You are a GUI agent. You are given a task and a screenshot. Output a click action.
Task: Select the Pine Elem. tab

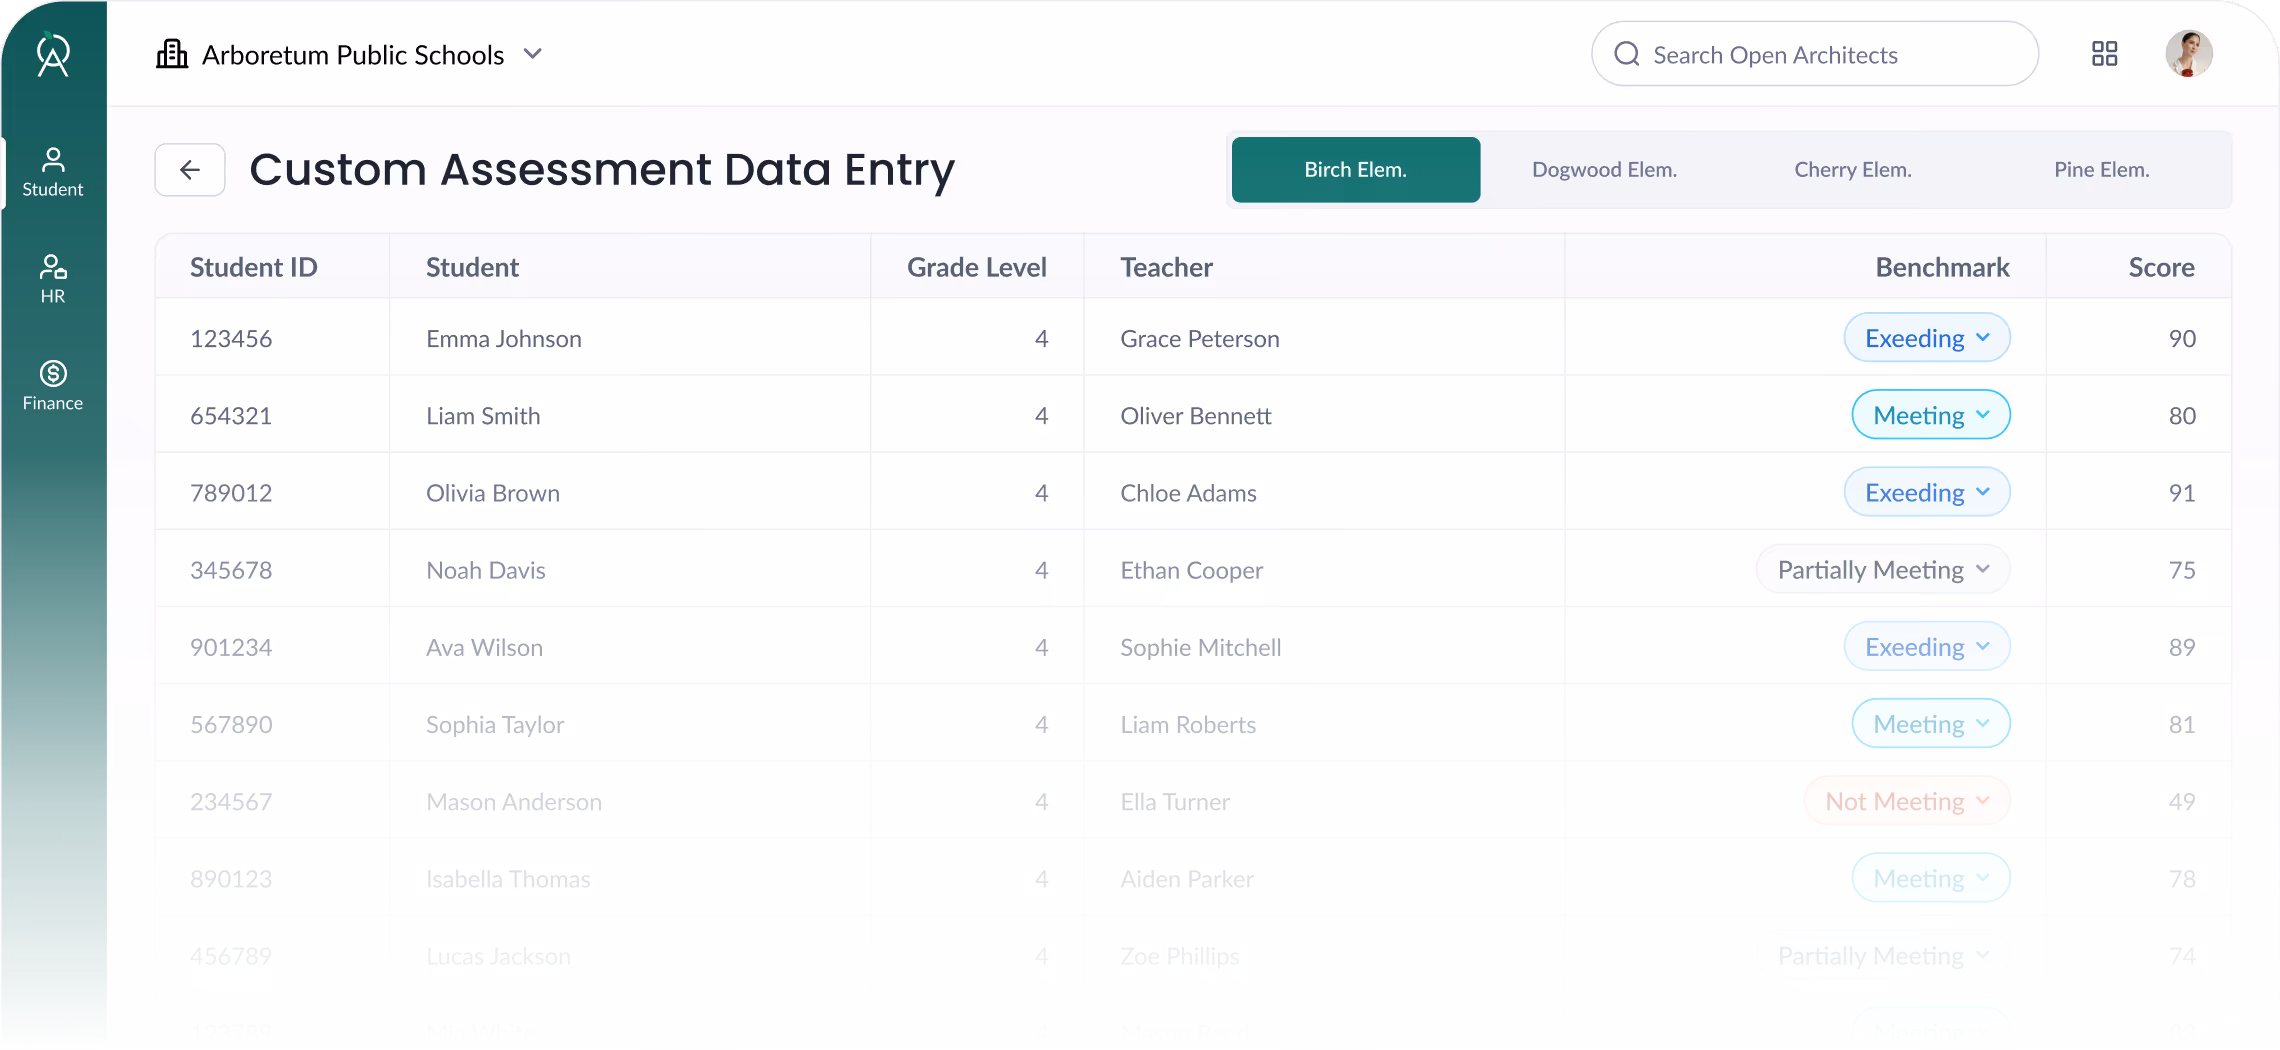2101,169
